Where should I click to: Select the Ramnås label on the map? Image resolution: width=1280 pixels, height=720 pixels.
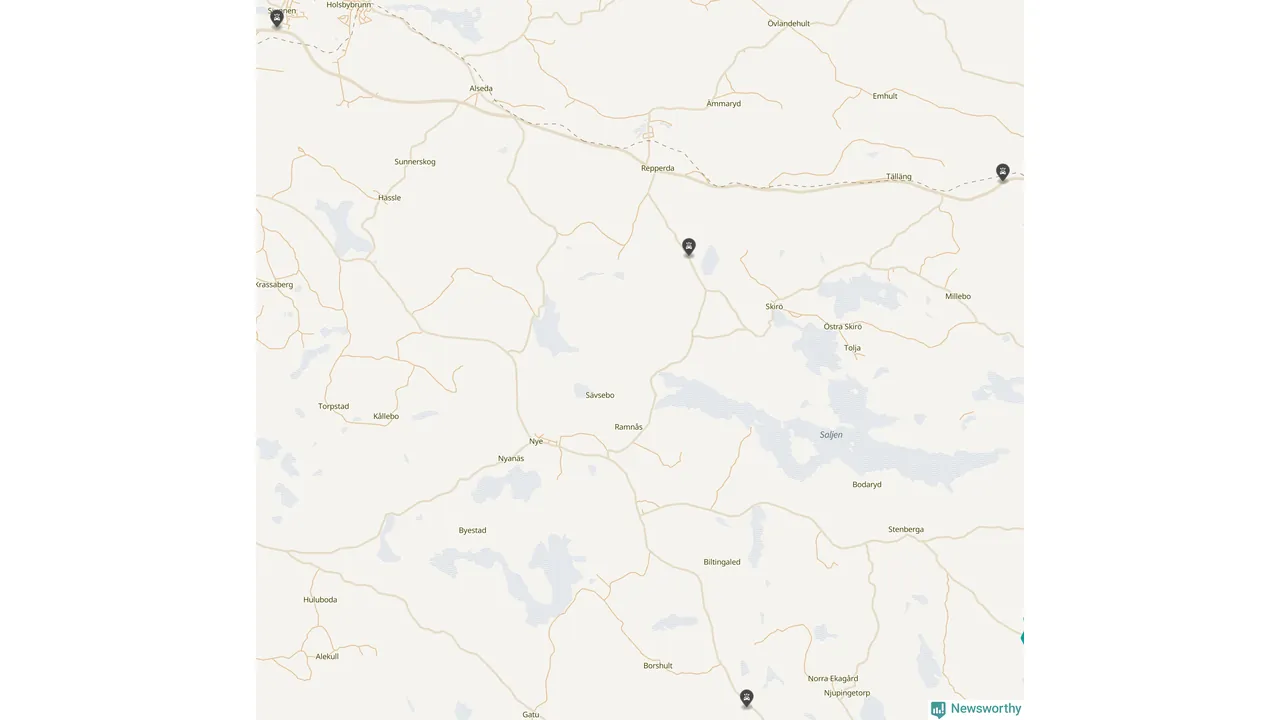(628, 427)
